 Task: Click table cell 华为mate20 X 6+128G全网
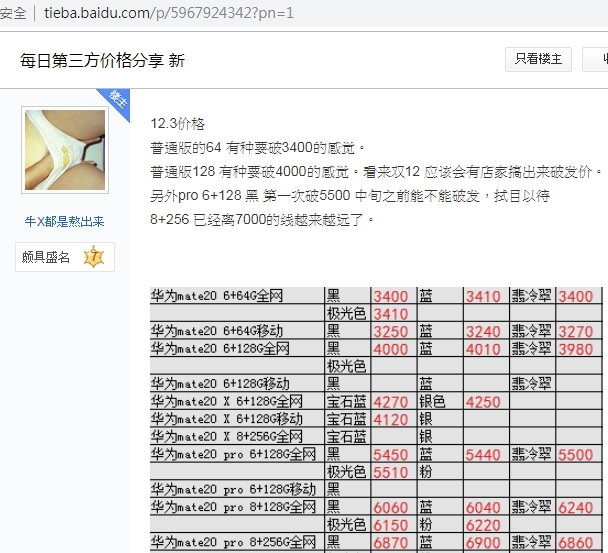(x=237, y=401)
